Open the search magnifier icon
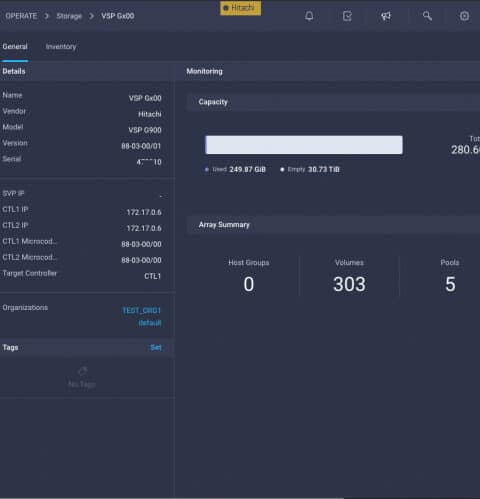 [427, 16]
